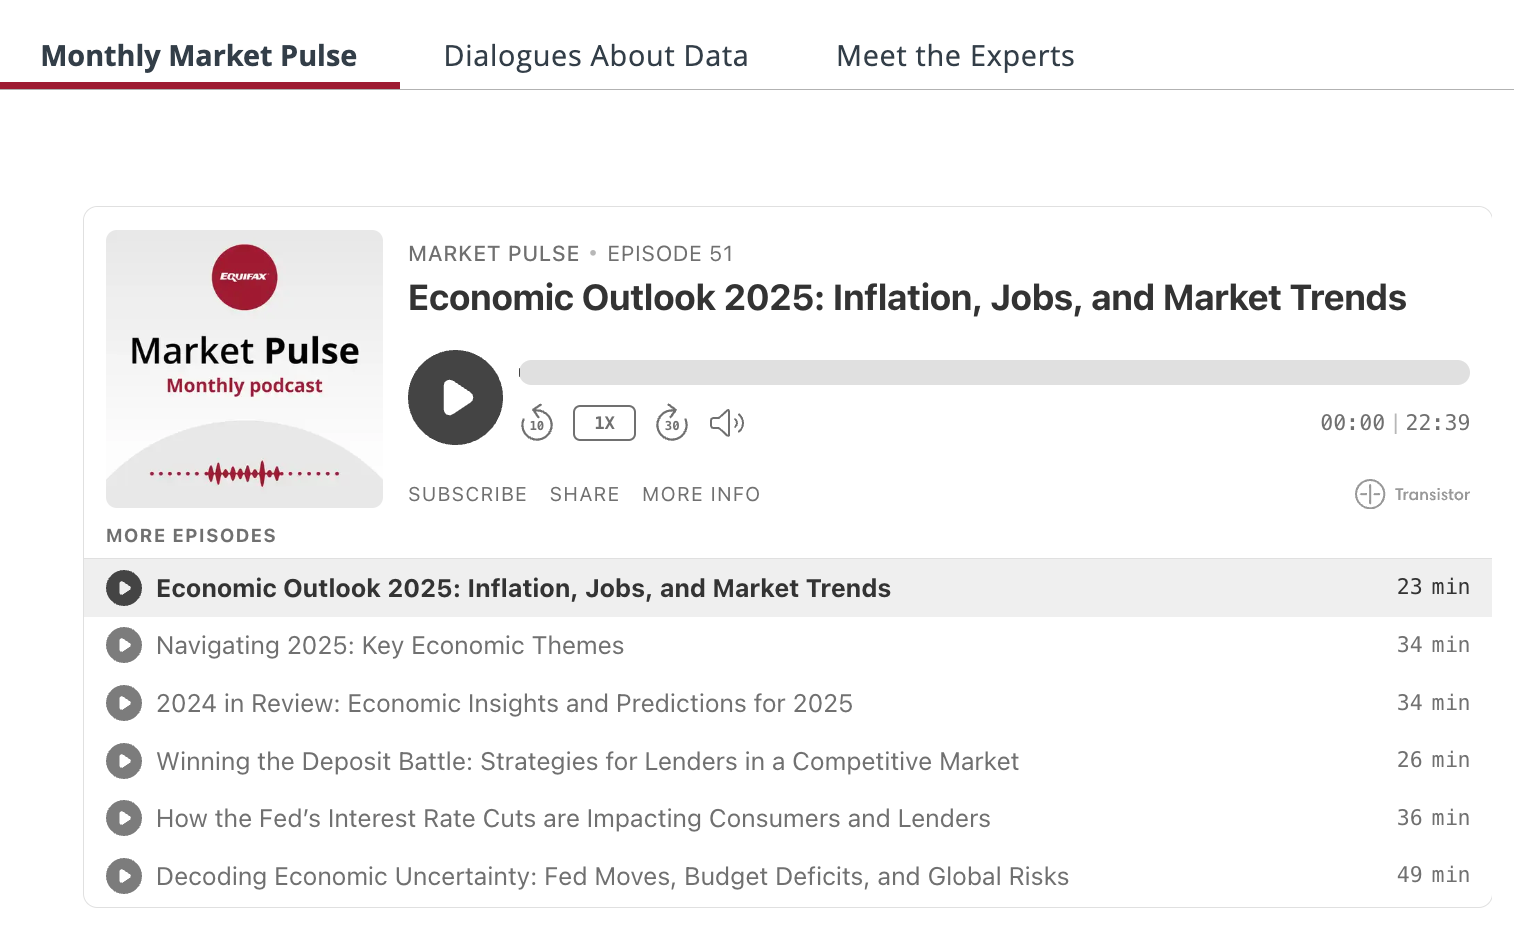
Task: Play 'Navigating 2025: Key Economic Themes' icon
Action: click(124, 646)
